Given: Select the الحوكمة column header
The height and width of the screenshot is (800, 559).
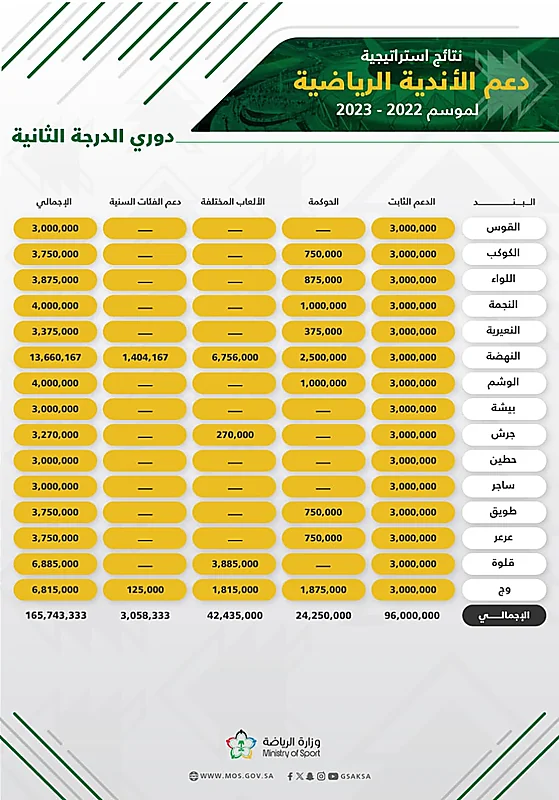Looking at the screenshot, I should [x=323, y=202].
